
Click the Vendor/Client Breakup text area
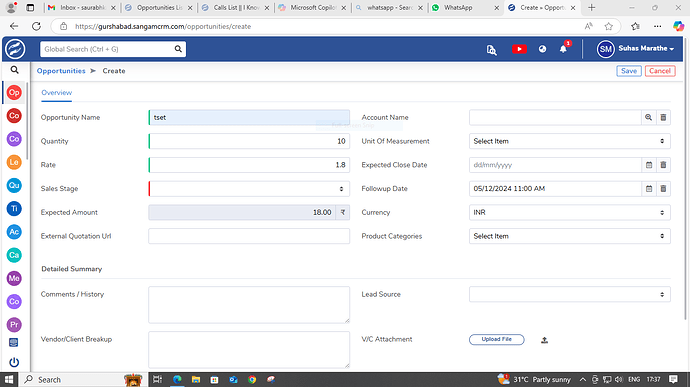pos(249,350)
